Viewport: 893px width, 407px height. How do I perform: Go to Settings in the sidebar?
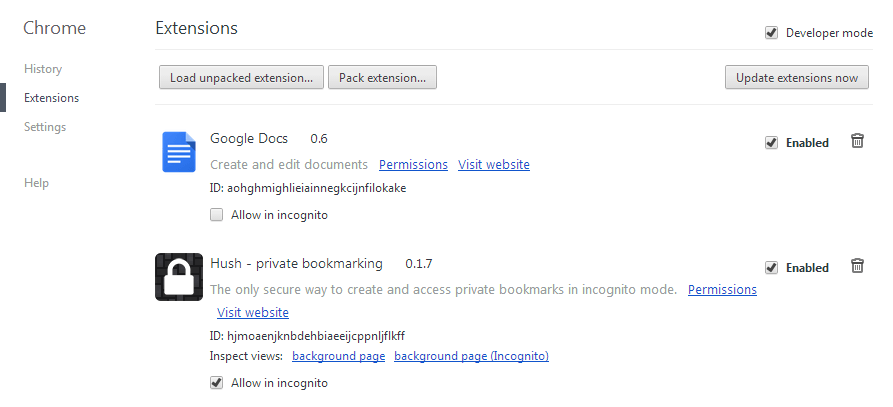pyautogui.click(x=45, y=127)
